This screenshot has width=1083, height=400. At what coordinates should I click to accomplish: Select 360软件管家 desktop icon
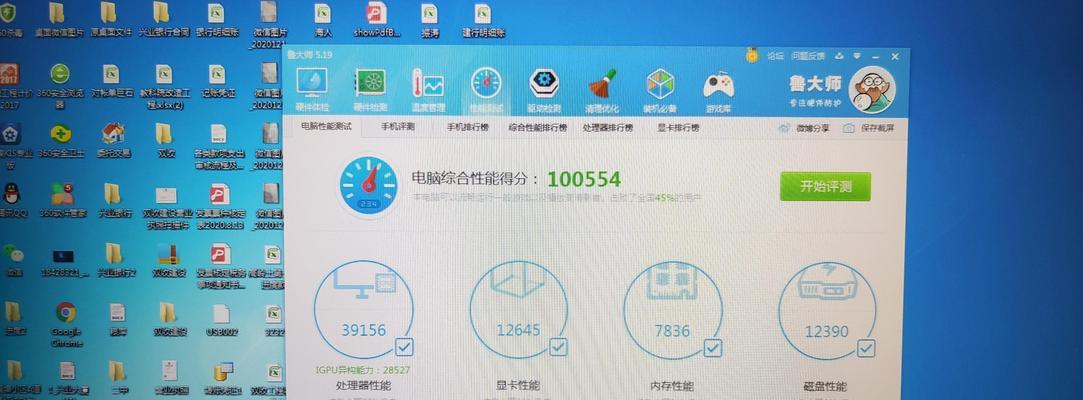pos(62,200)
